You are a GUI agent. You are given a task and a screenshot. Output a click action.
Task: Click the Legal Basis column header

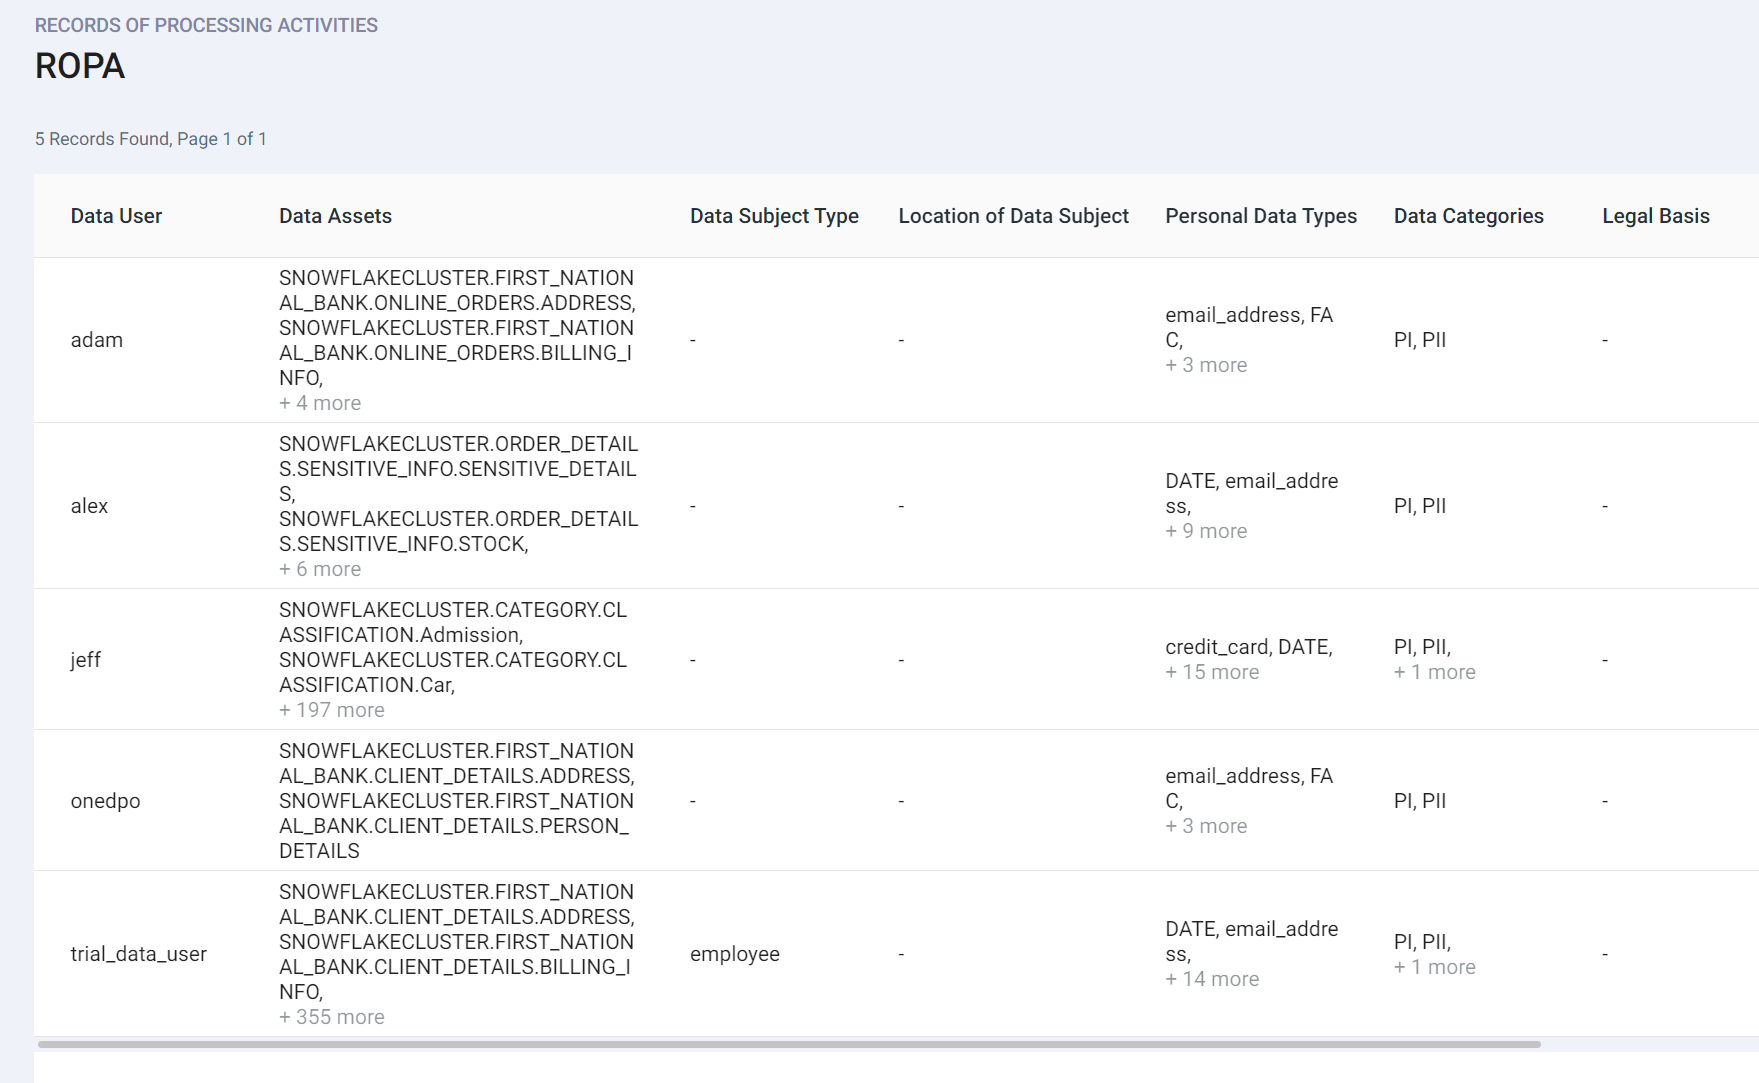[1655, 215]
